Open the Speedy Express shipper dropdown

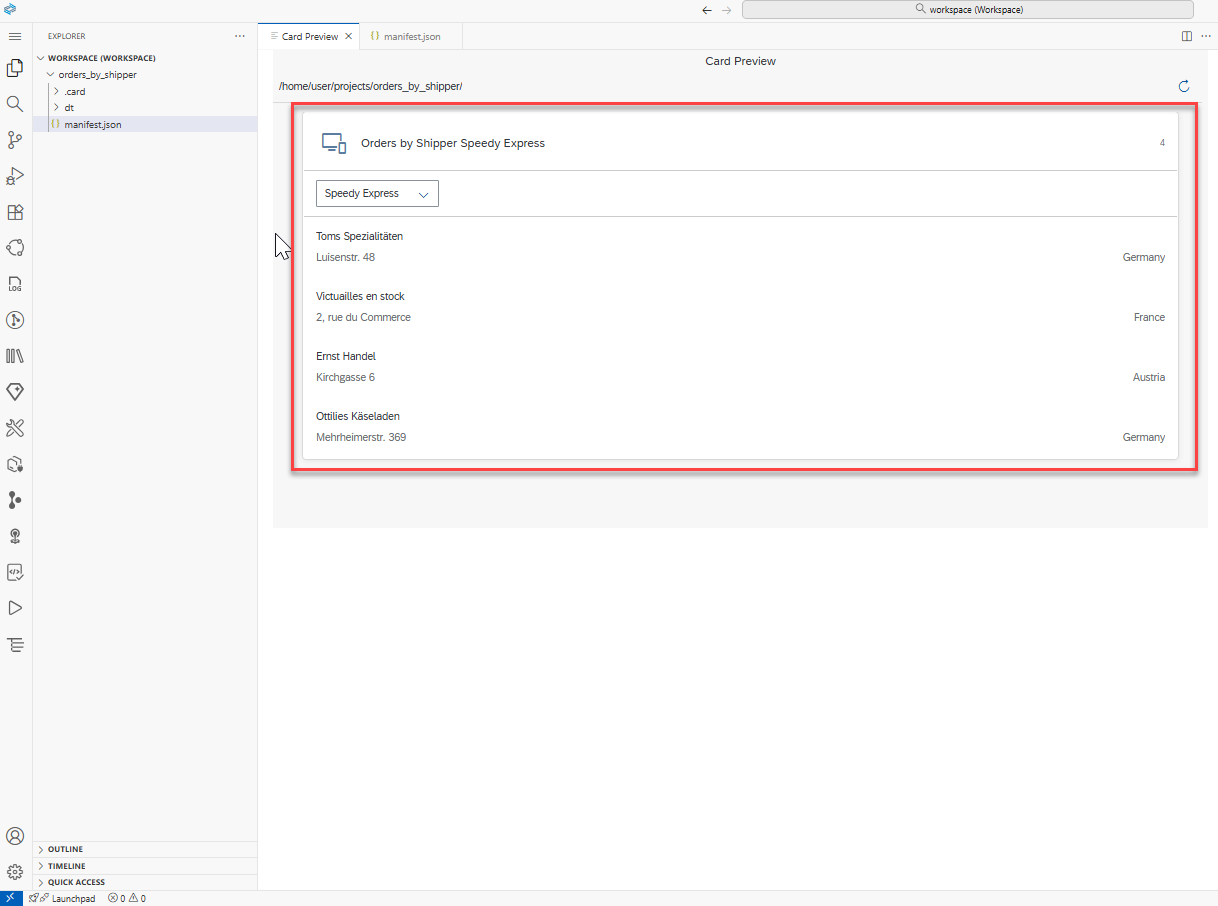pyautogui.click(x=377, y=194)
